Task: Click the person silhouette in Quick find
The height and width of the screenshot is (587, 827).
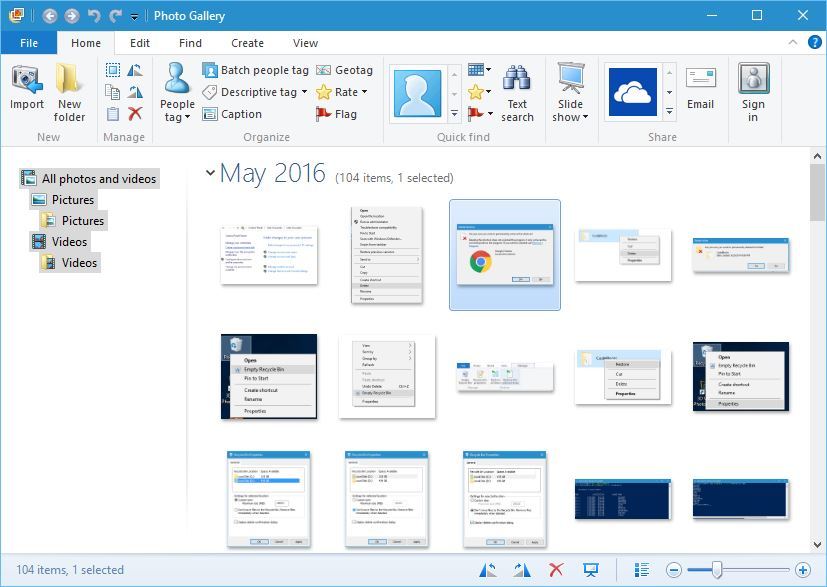Action: pyautogui.click(x=417, y=93)
